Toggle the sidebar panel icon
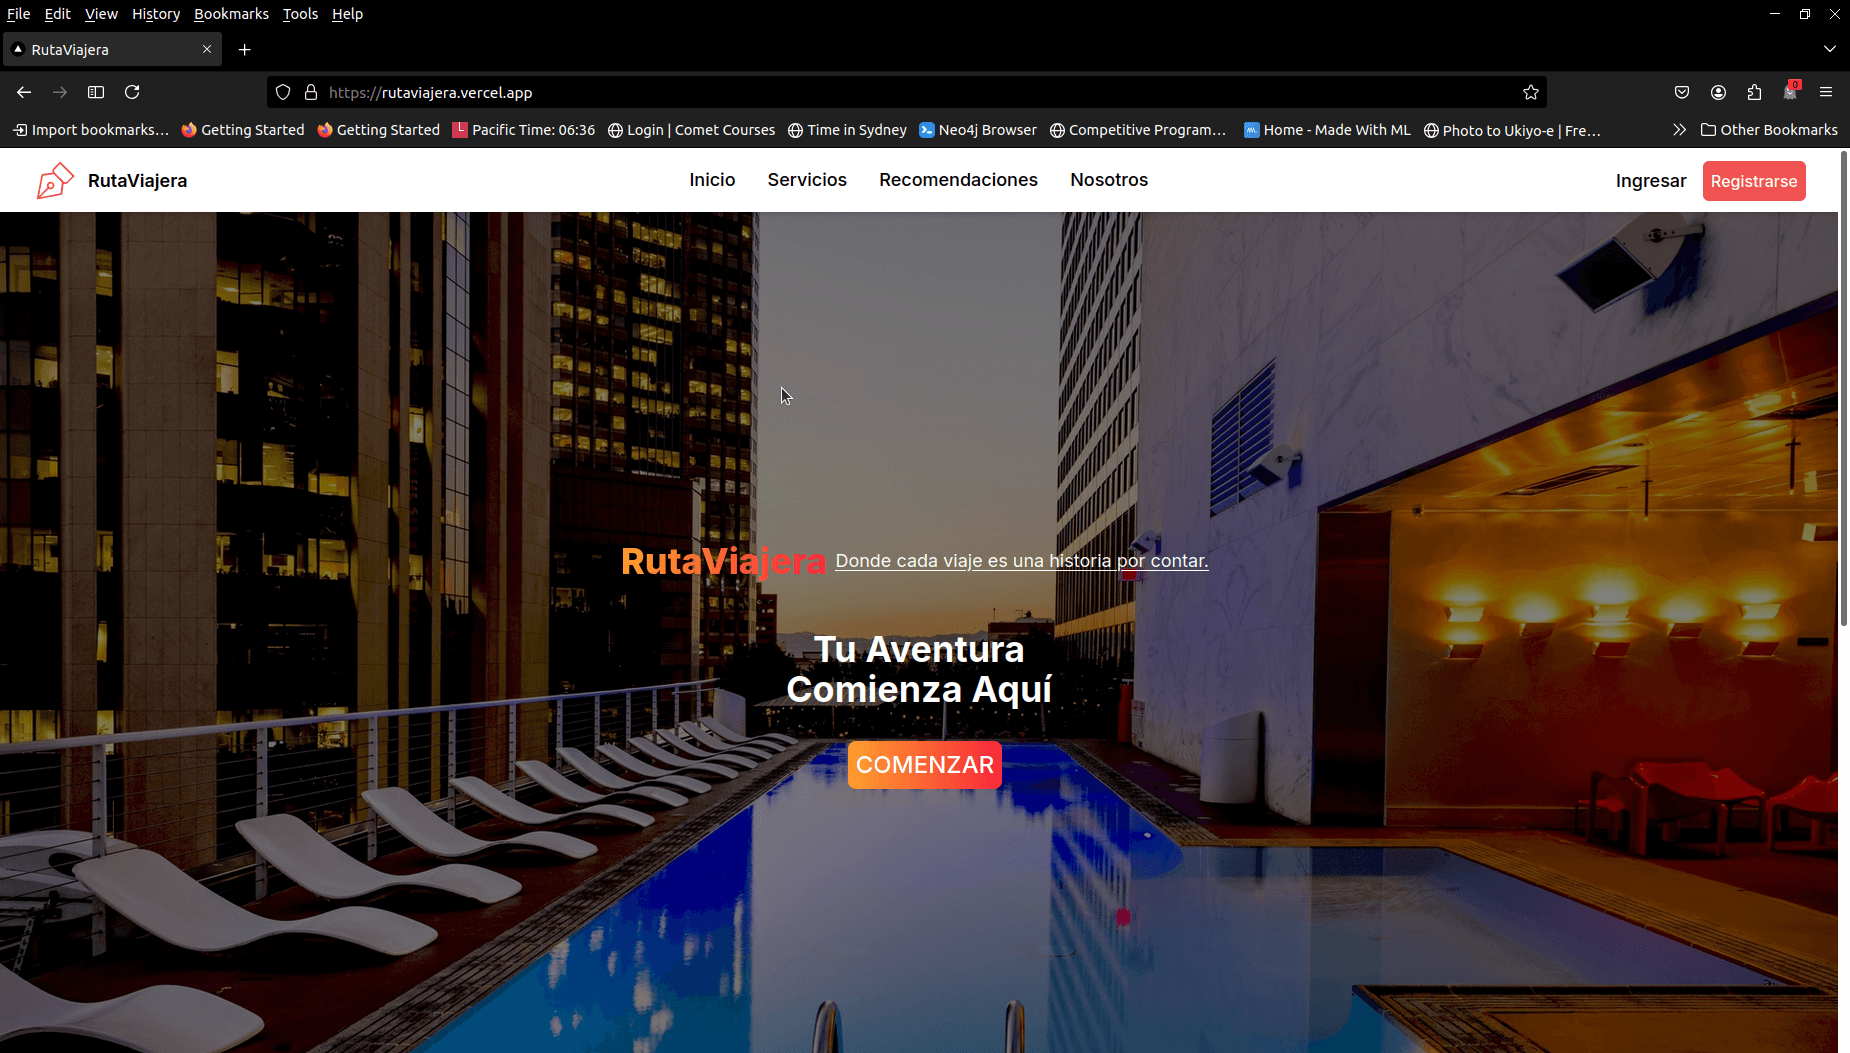This screenshot has width=1850, height=1053. 96,92
